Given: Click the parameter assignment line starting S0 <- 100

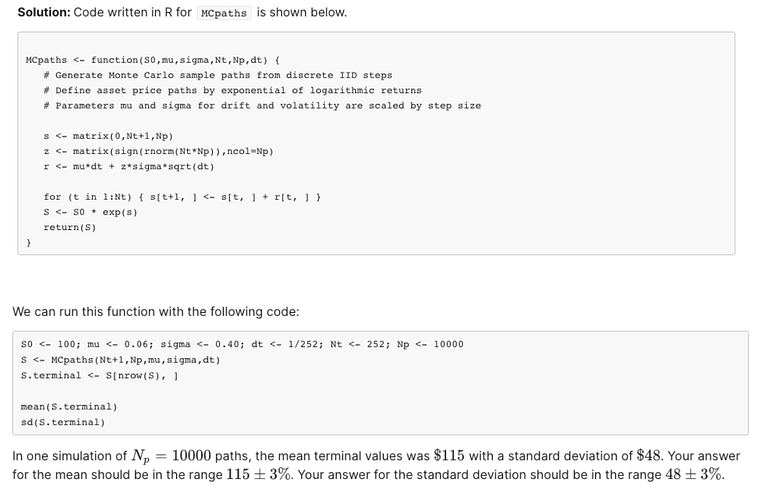Looking at the screenshot, I should pos(242,344).
